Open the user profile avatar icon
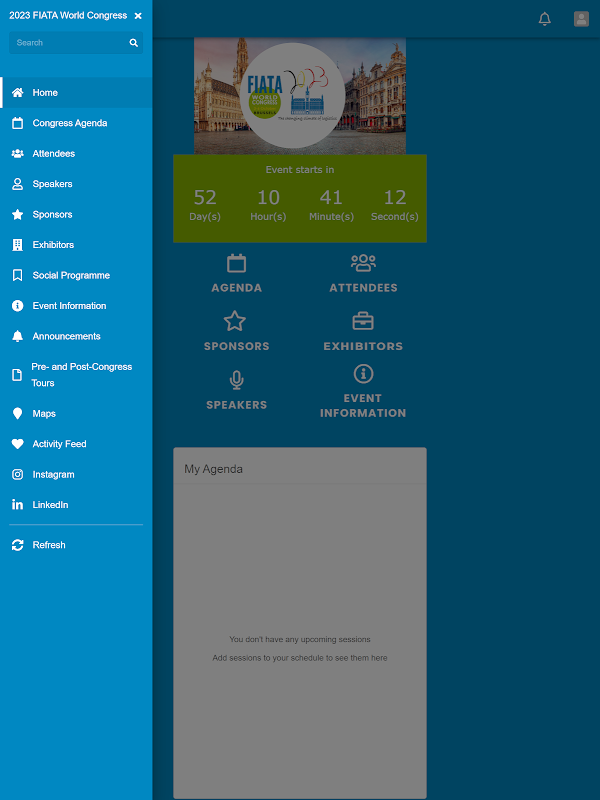This screenshot has width=600, height=800. tap(582, 19)
